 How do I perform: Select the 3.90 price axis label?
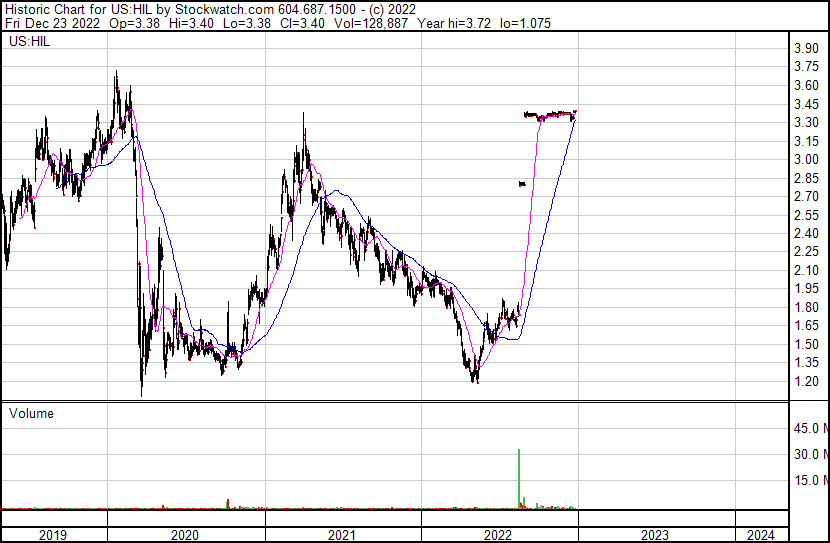click(x=806, y=49)
